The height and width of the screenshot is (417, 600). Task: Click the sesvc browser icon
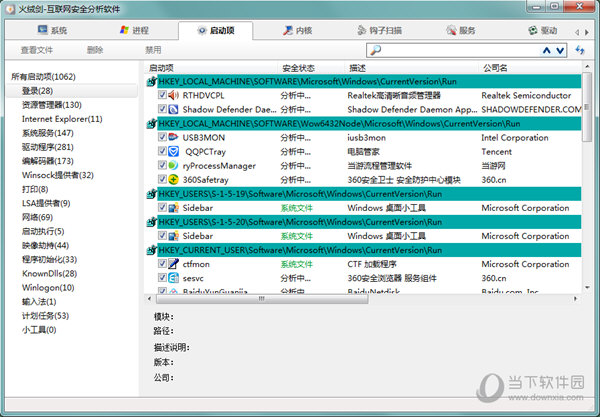click(174, 278)
